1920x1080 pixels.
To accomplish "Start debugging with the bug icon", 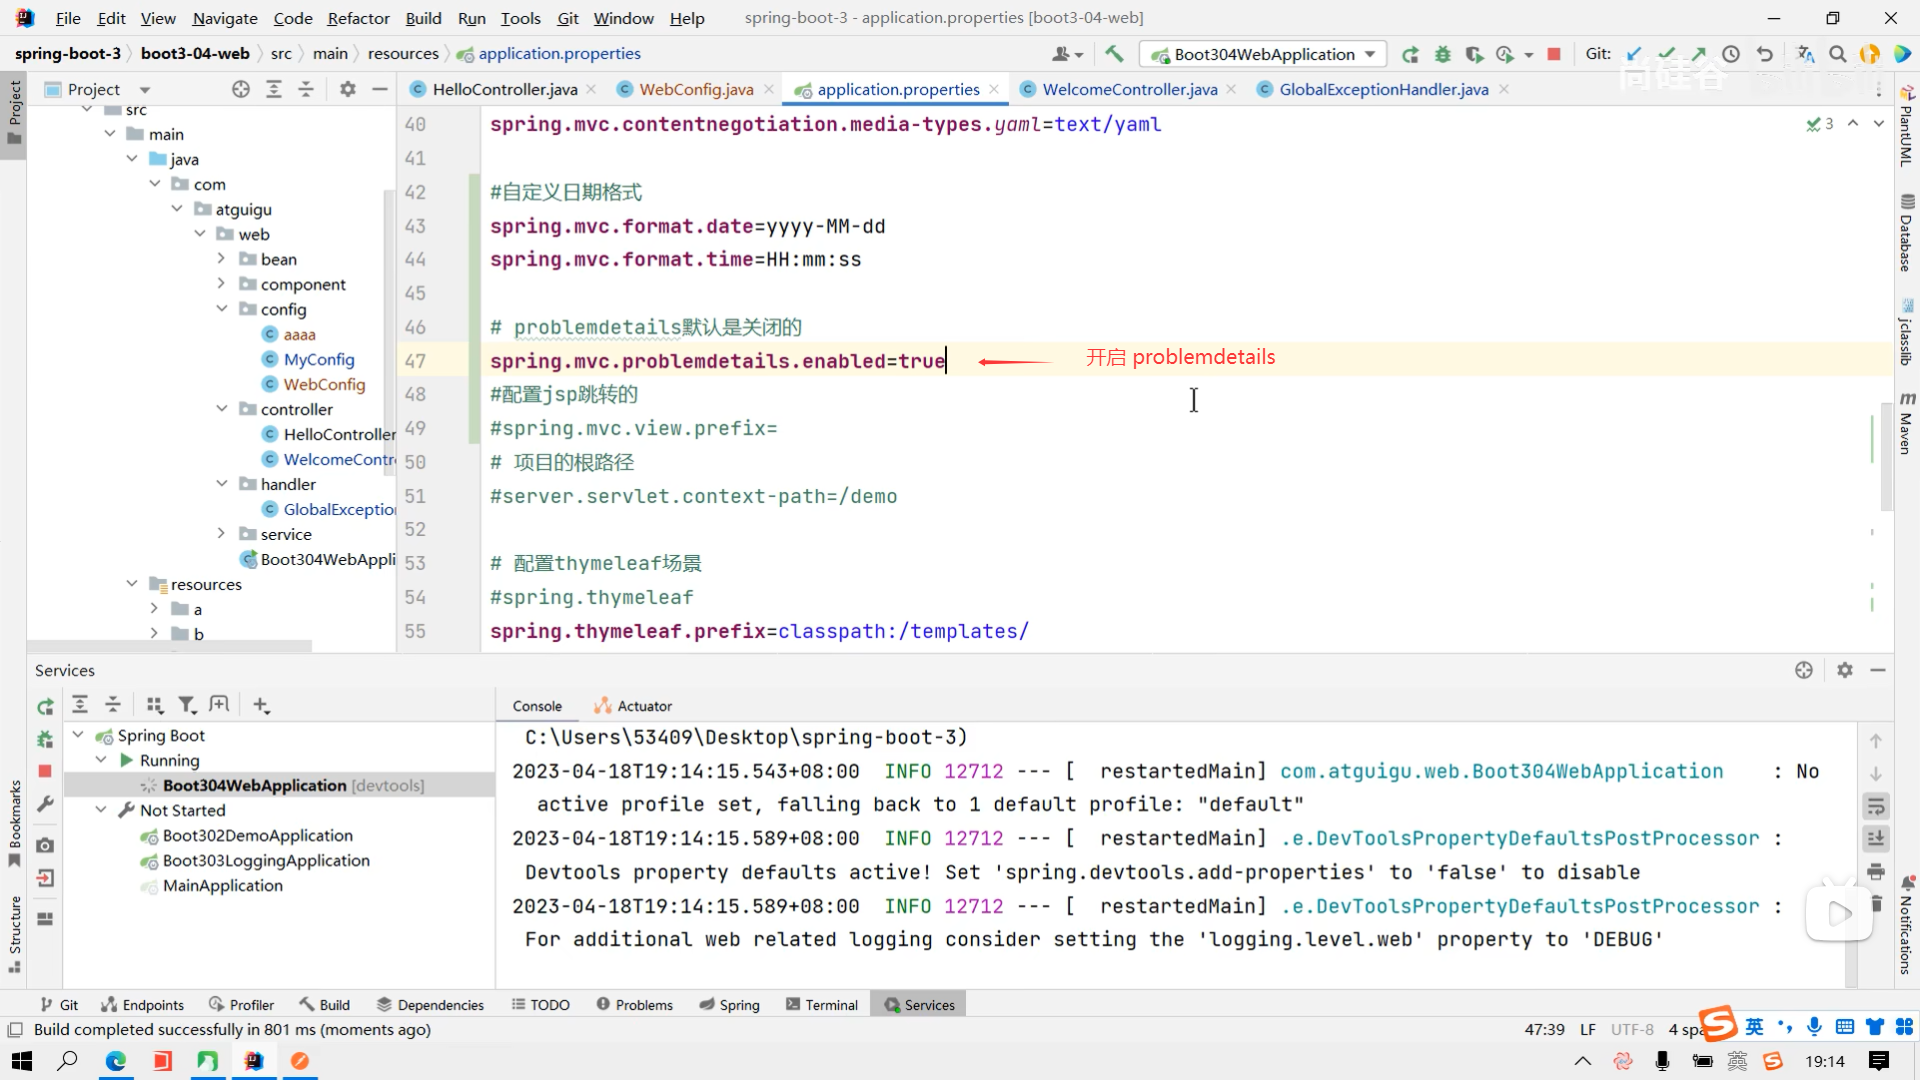I will click(x=1442, y=54).
